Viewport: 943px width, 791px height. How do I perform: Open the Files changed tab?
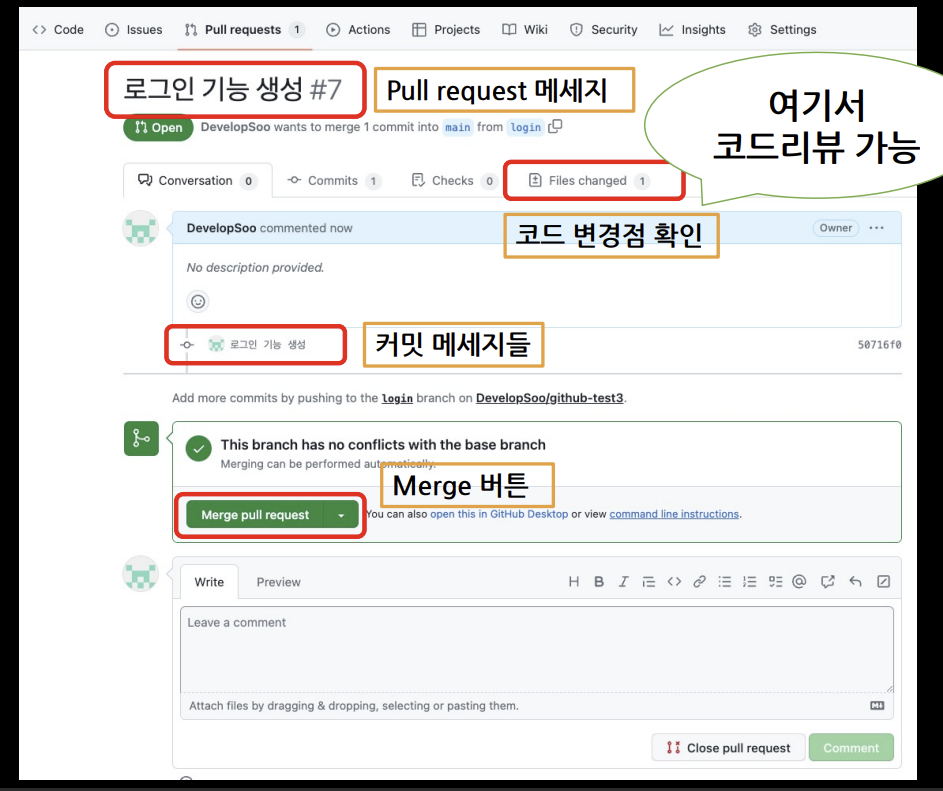coord(589,180)
